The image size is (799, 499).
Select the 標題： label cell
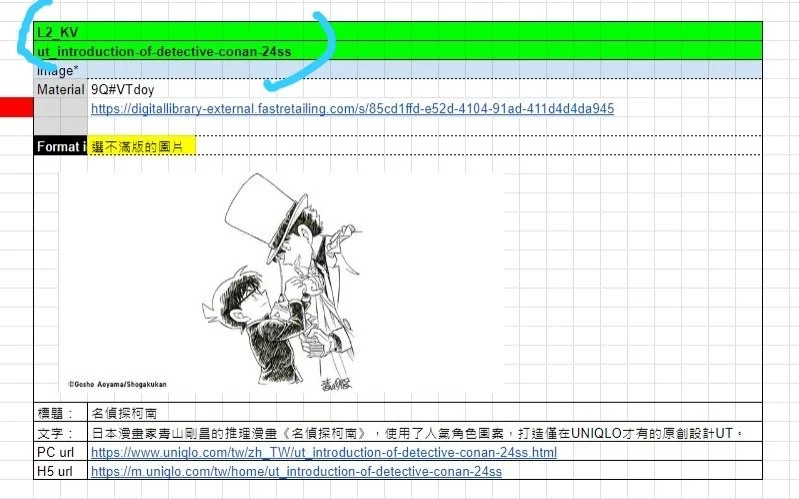[x=61, y=412]
